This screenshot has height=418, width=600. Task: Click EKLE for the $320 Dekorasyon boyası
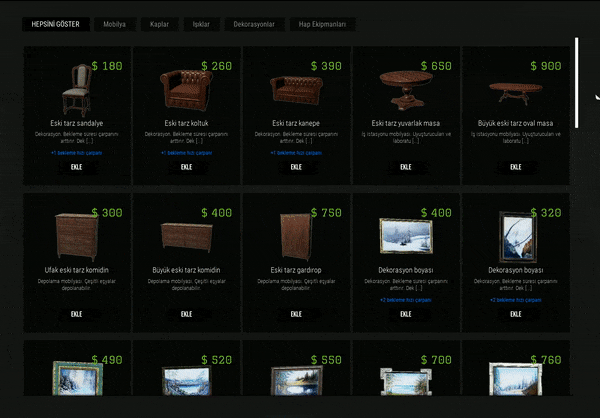[x=515, y=314]
